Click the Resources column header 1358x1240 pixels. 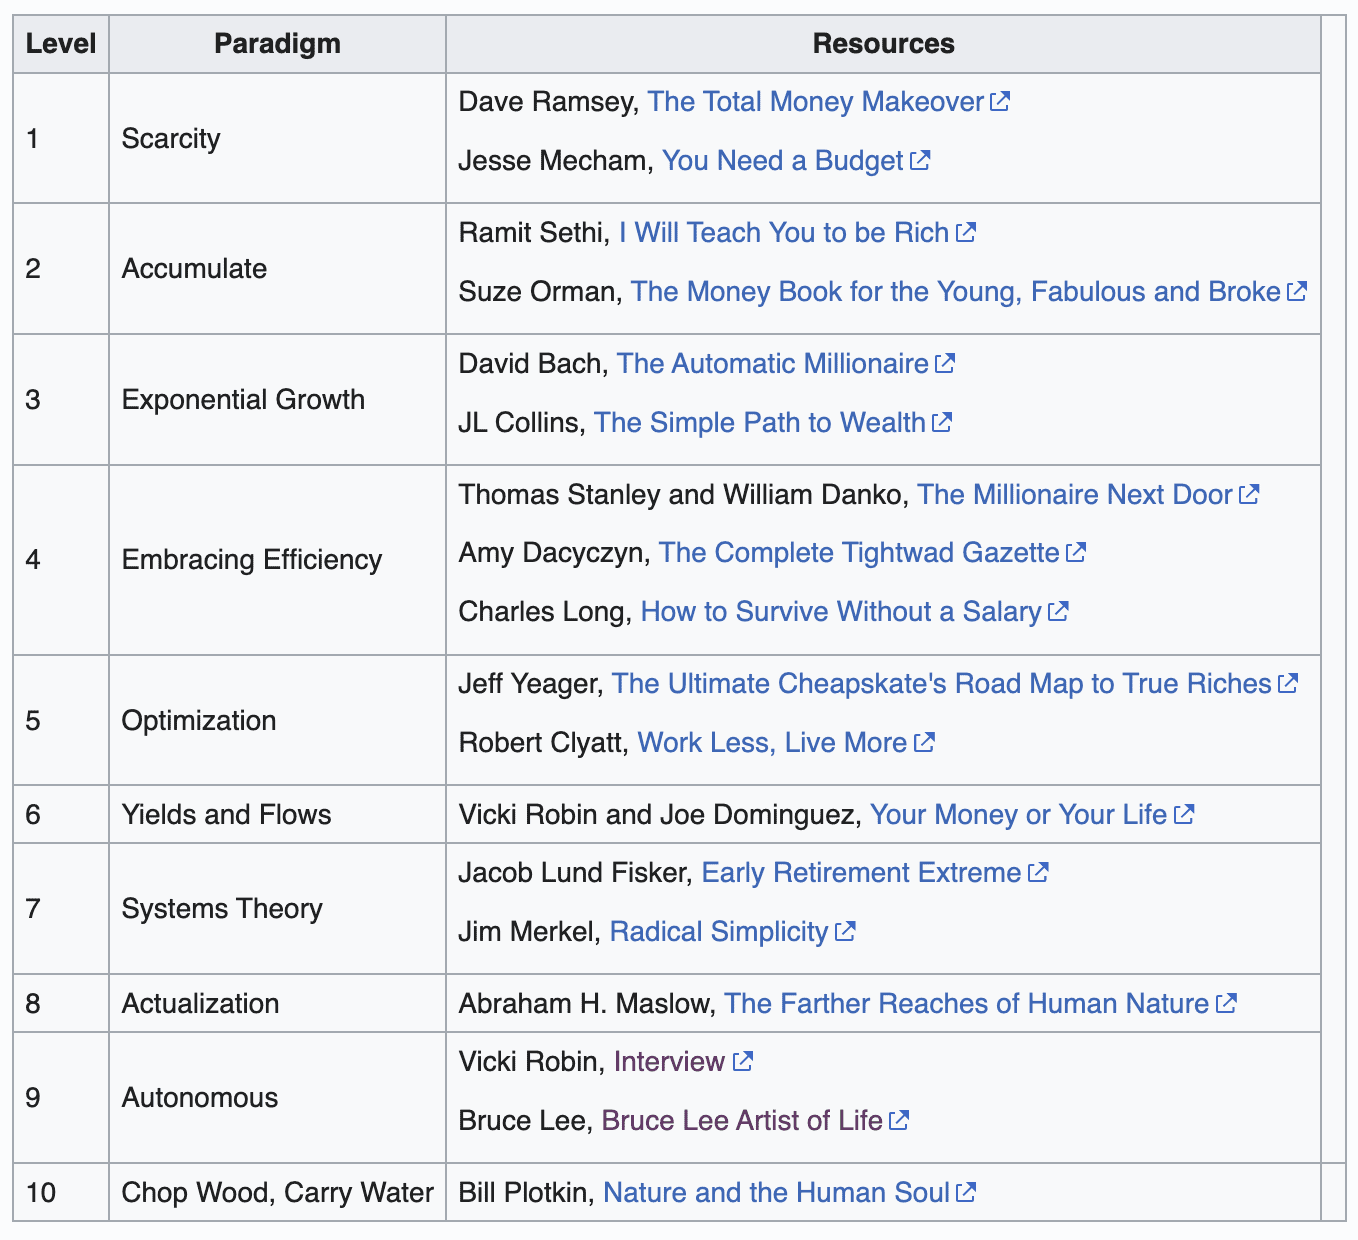(883, 44)
